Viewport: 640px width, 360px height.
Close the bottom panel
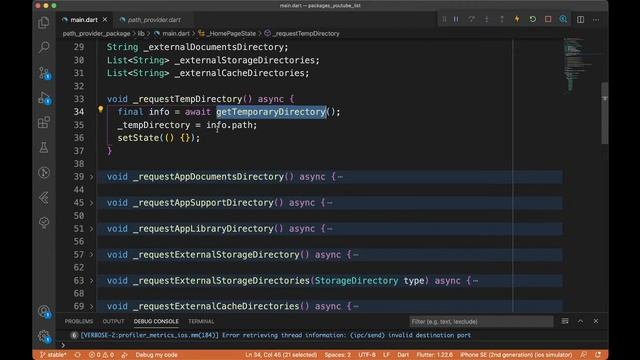pyautogui.click(x=596, y=321)
